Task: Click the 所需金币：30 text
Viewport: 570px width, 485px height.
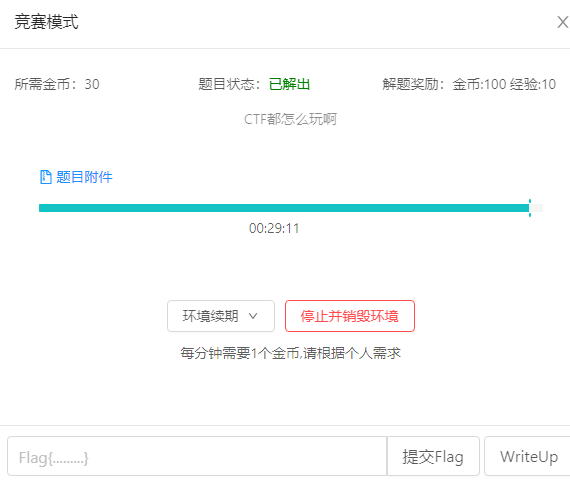Action: click(x=57, y=84)
